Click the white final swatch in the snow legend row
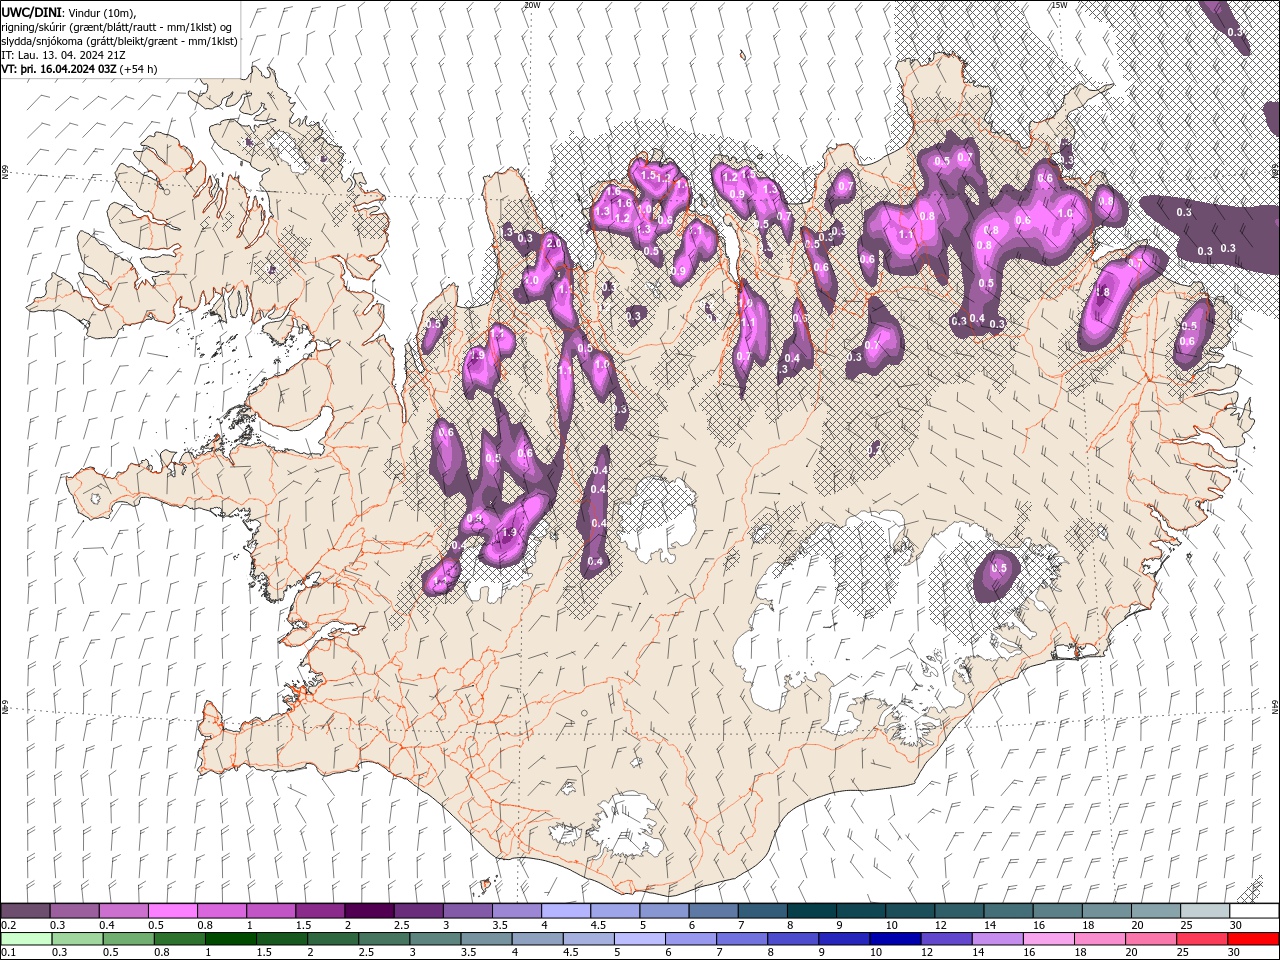The height and width of the screenshot is (960, 1280). point(1253,911)
